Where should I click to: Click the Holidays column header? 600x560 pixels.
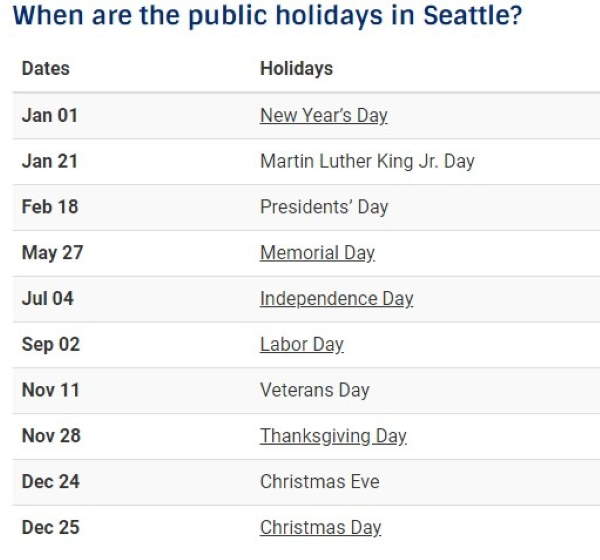(296, 69)
